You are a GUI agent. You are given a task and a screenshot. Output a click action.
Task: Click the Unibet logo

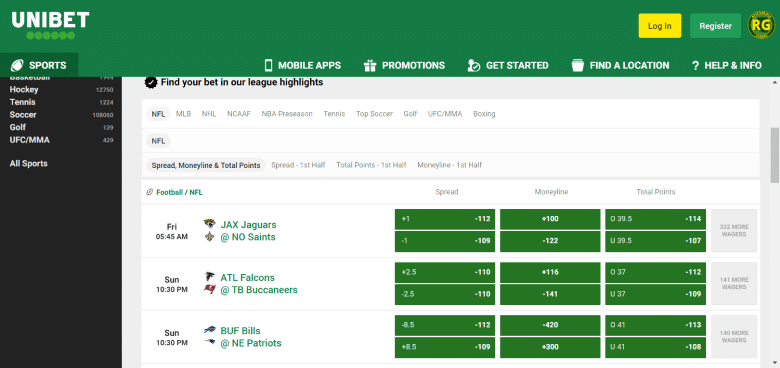point(50,25)
